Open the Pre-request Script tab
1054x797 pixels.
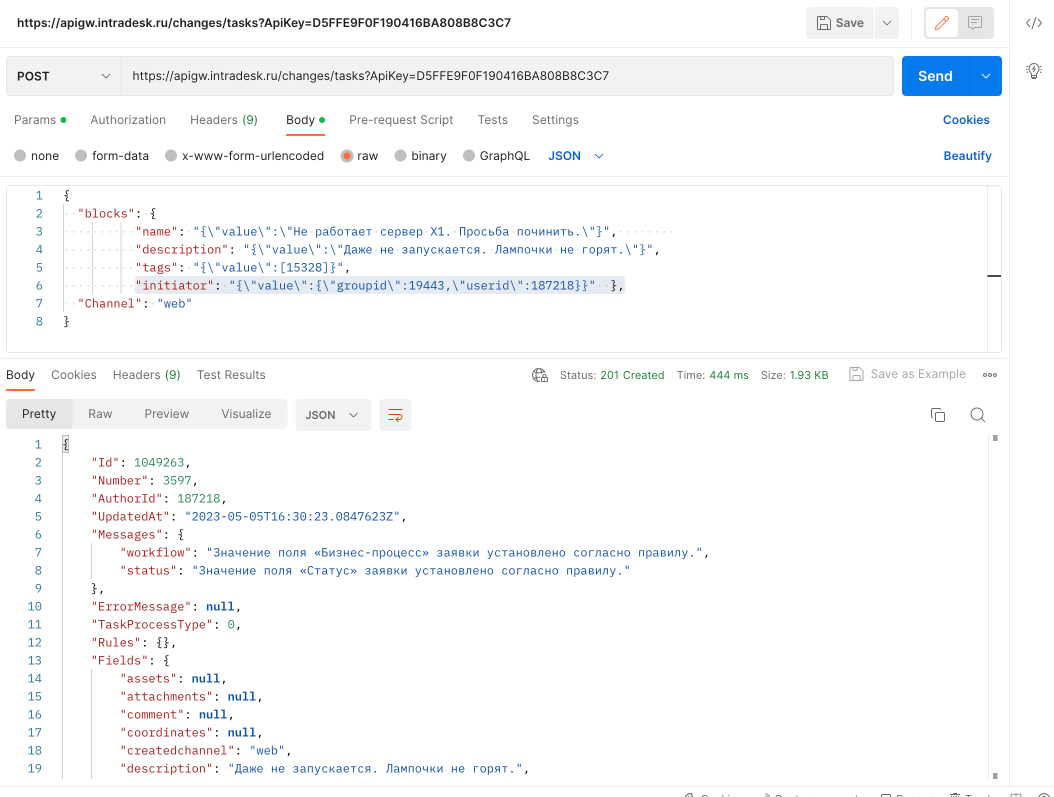pyautogui.click(x=401, y=120)
